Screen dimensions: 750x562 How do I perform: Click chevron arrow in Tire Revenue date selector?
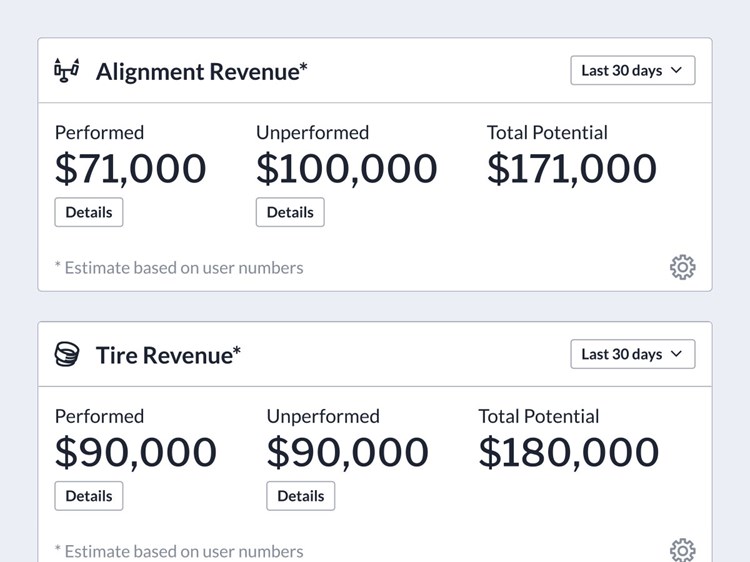coord(676,354)
